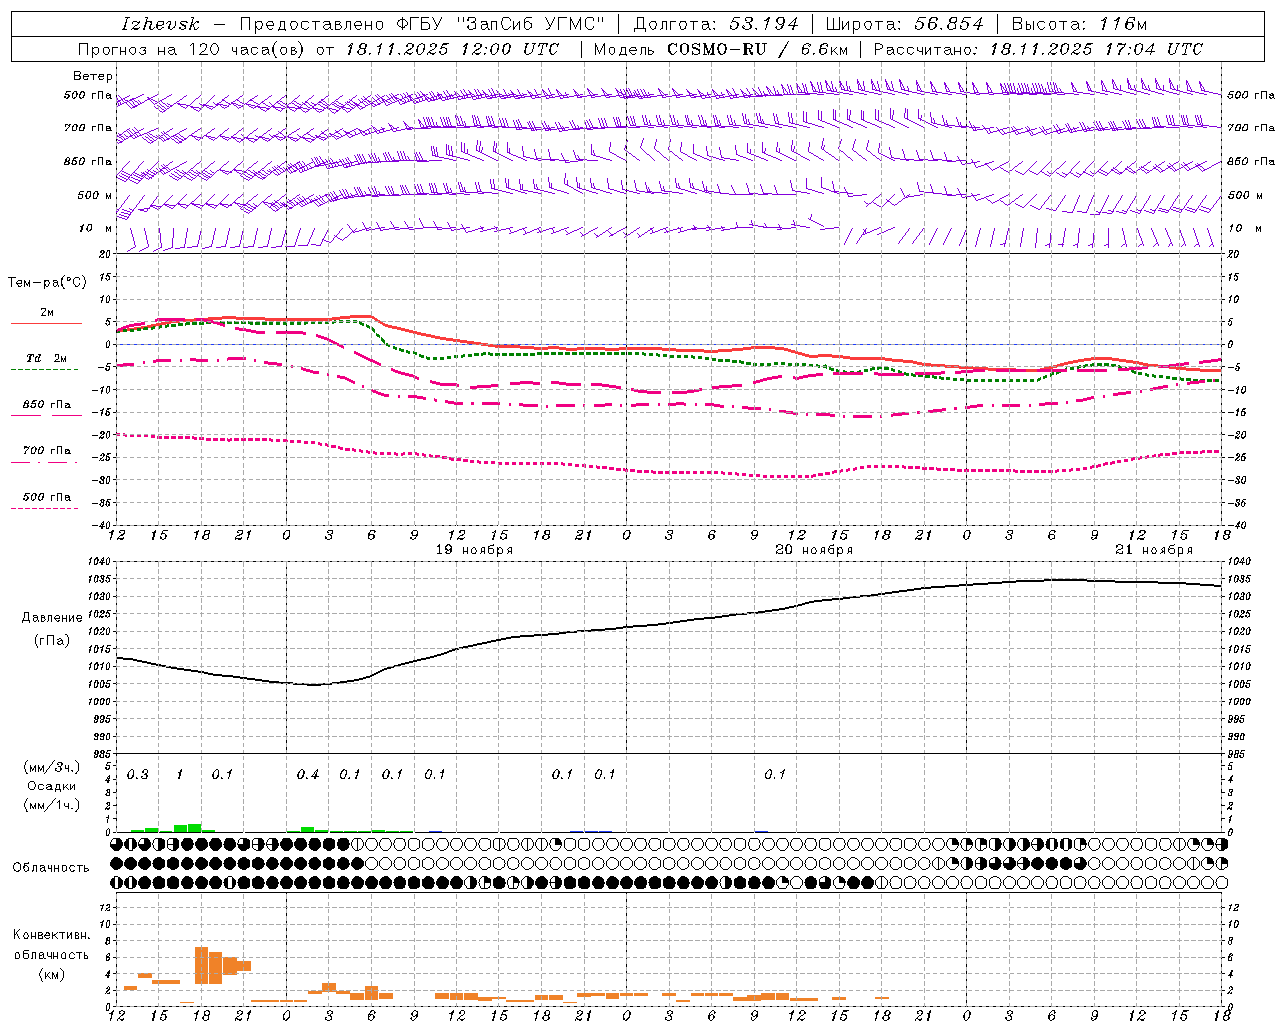Click the Модель COSMO-RU / 6.6км label
The image size is (1280, 1024).
[x=720, y=49]
